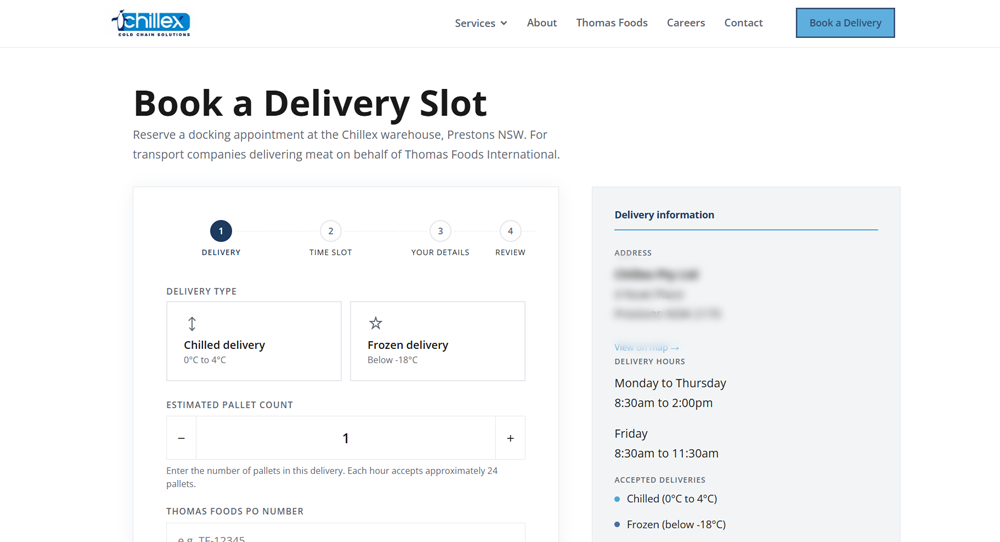Click the 'Estimated Pallet Count' label
The width and height of the screenshot is (1000, 542).
pos(230,405)
